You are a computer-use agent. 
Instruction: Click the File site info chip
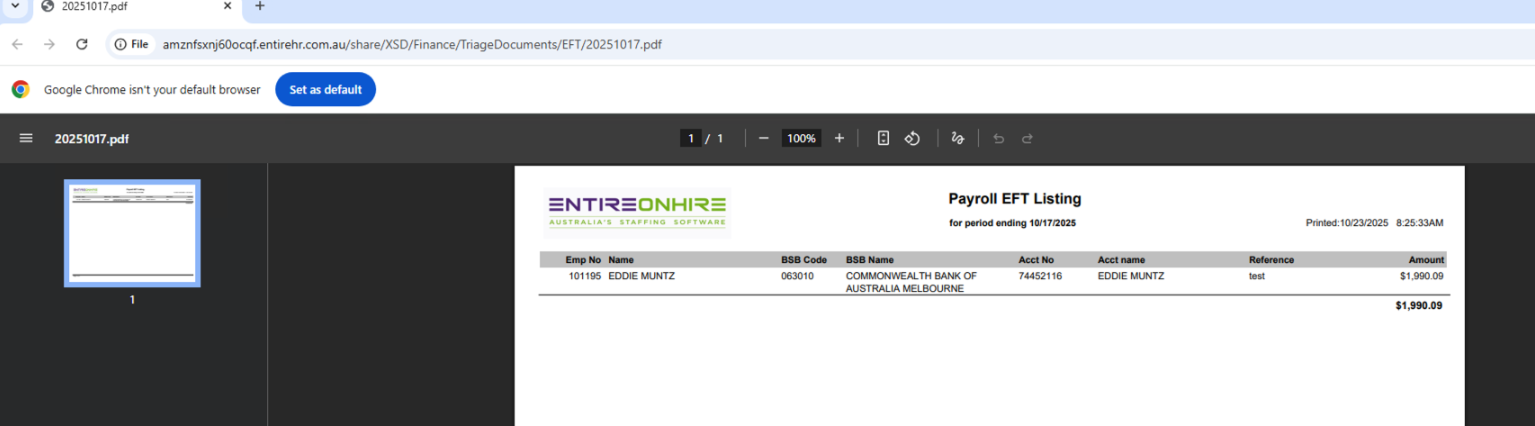pyautogui.click(x=131, y=44)
